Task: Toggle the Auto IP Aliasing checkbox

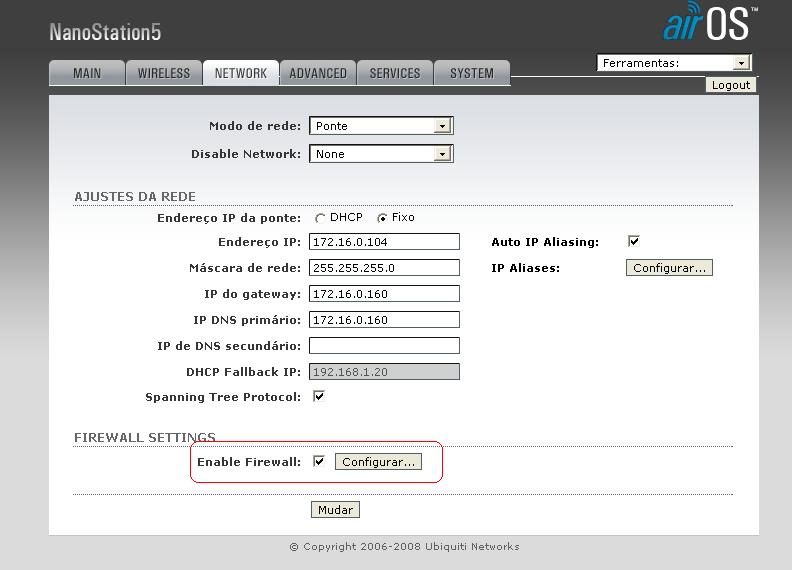Action: tap(633, 241)
